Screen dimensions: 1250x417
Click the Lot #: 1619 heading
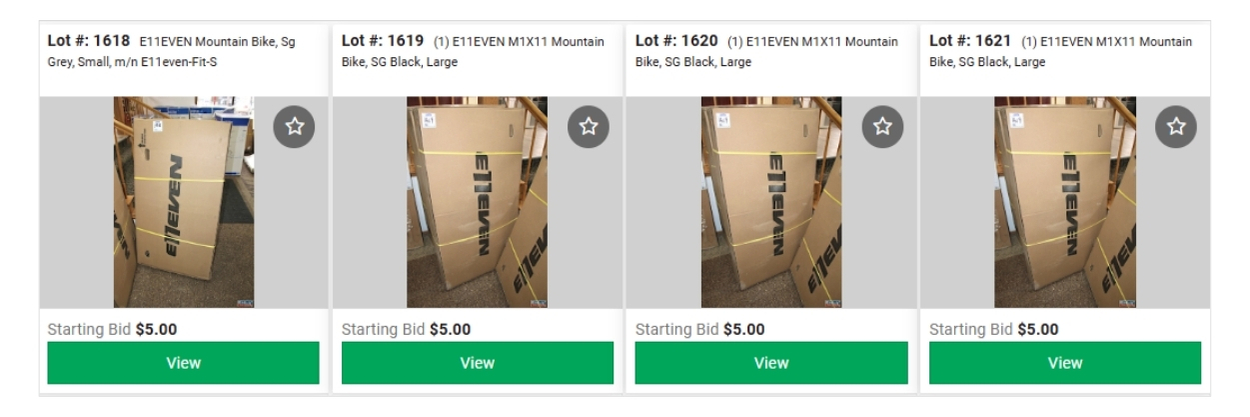(383, 41)
